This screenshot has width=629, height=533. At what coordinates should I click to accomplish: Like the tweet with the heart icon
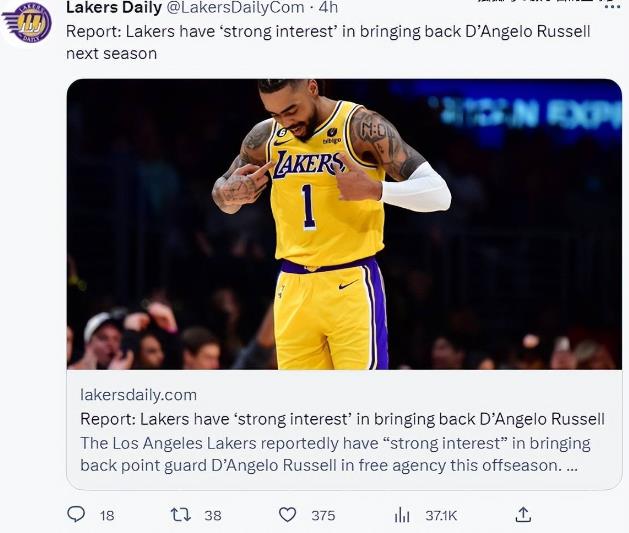(288, 515)
